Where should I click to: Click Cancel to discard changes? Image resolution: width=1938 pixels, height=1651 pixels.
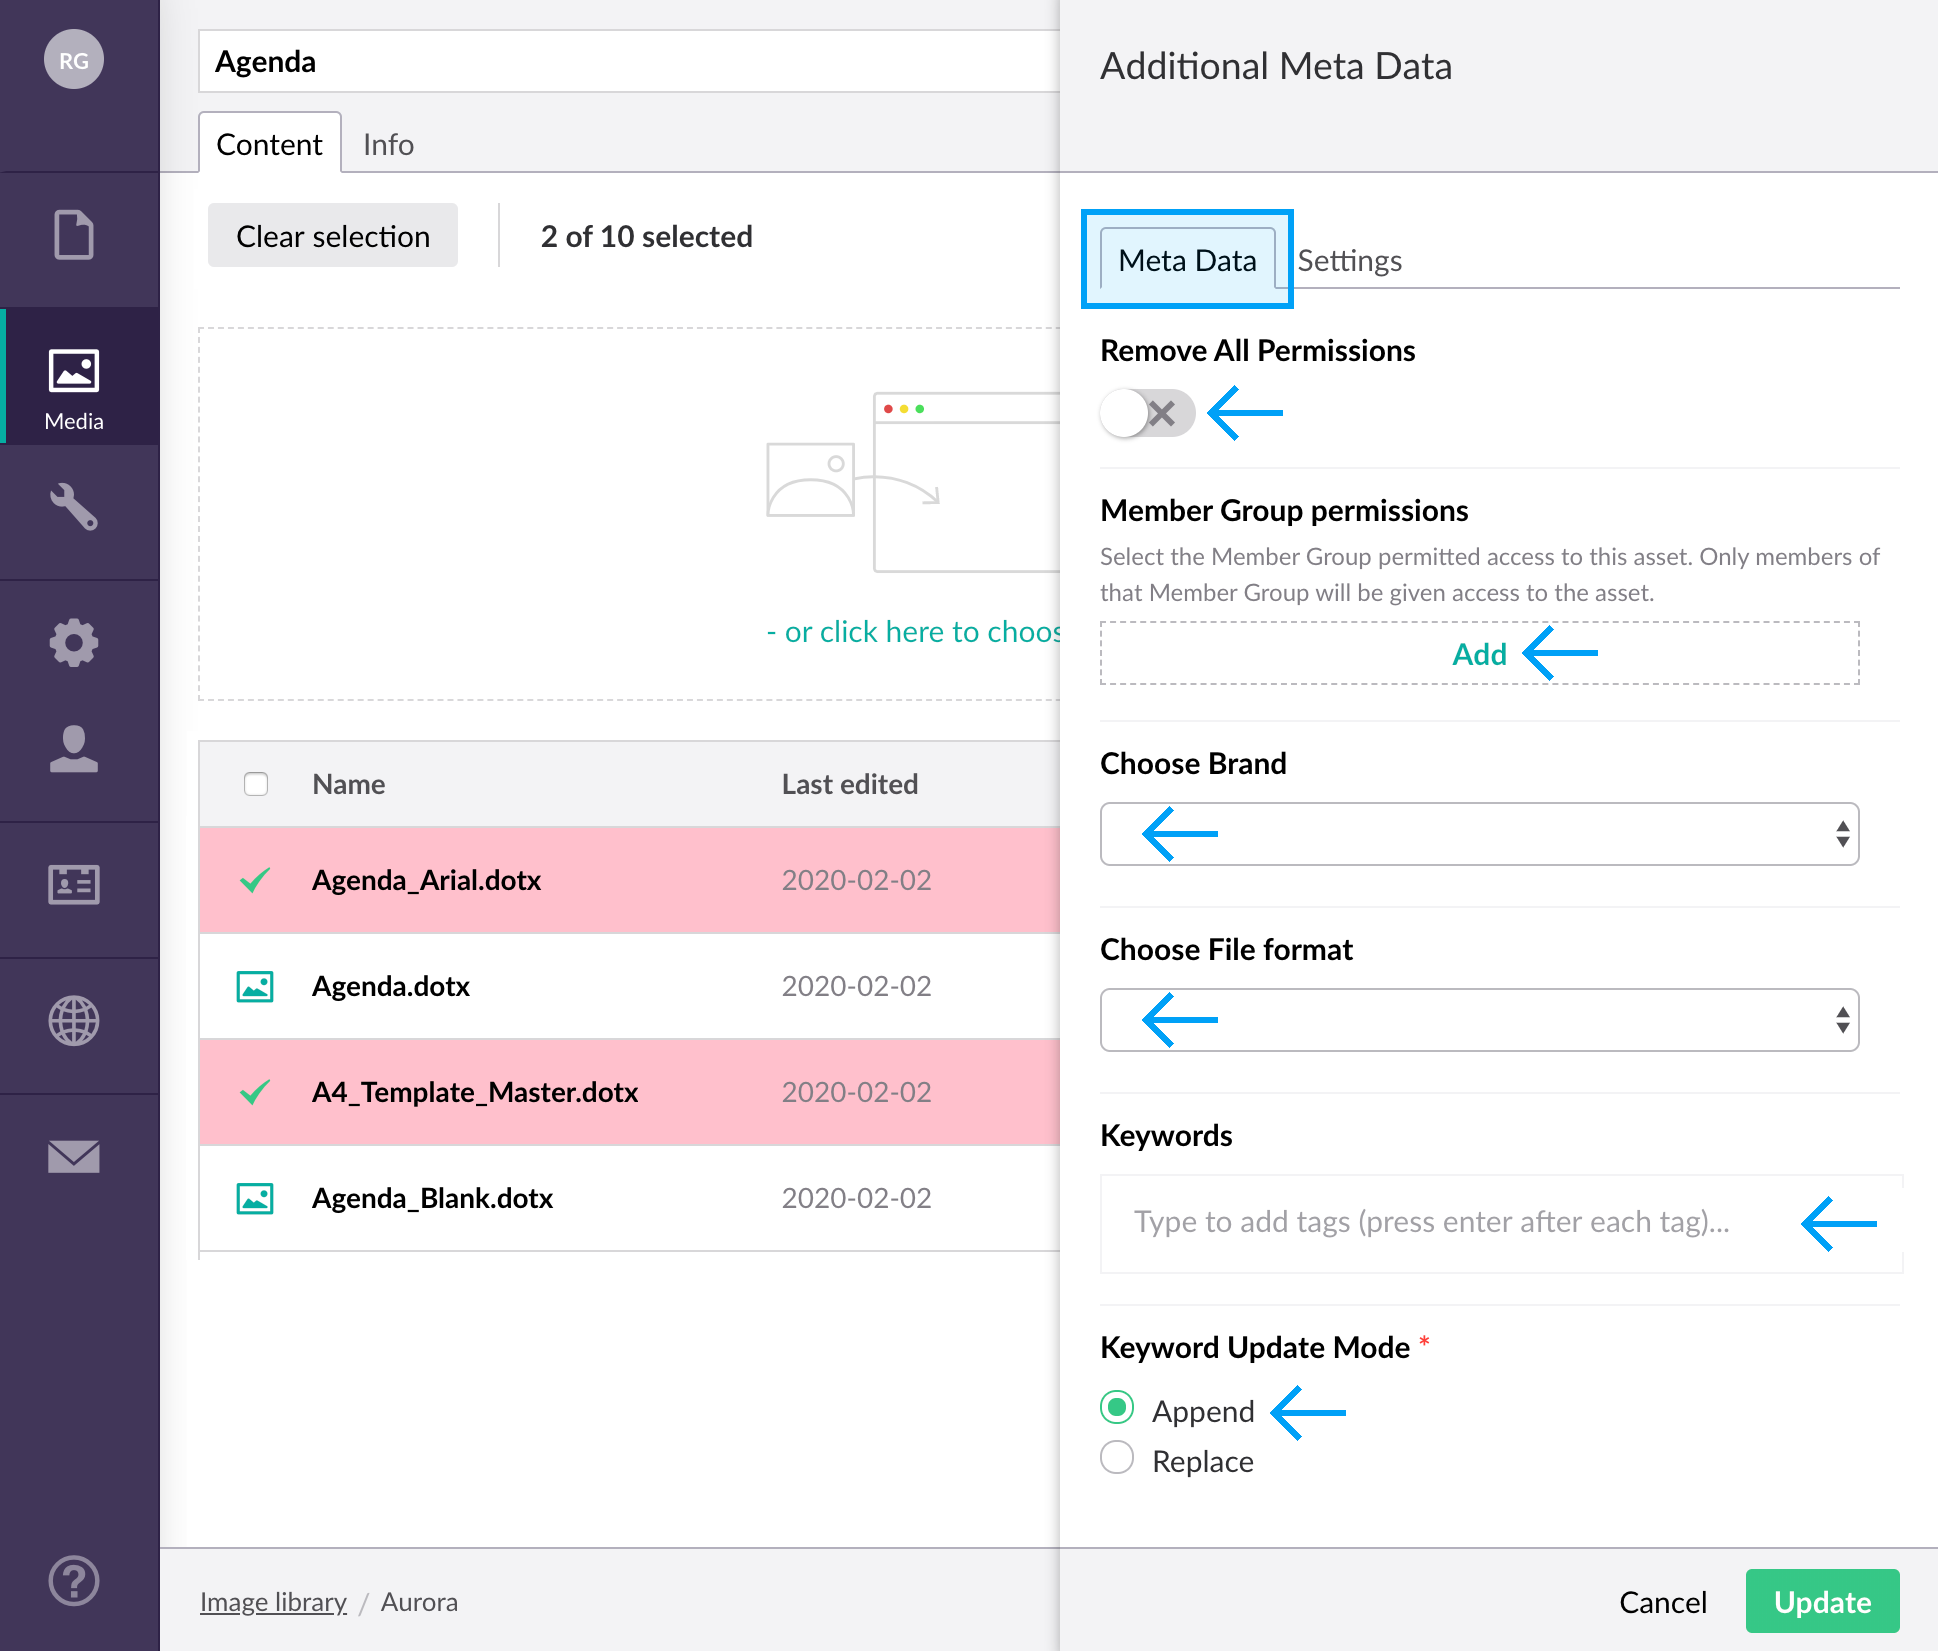click(1661, 1600)
